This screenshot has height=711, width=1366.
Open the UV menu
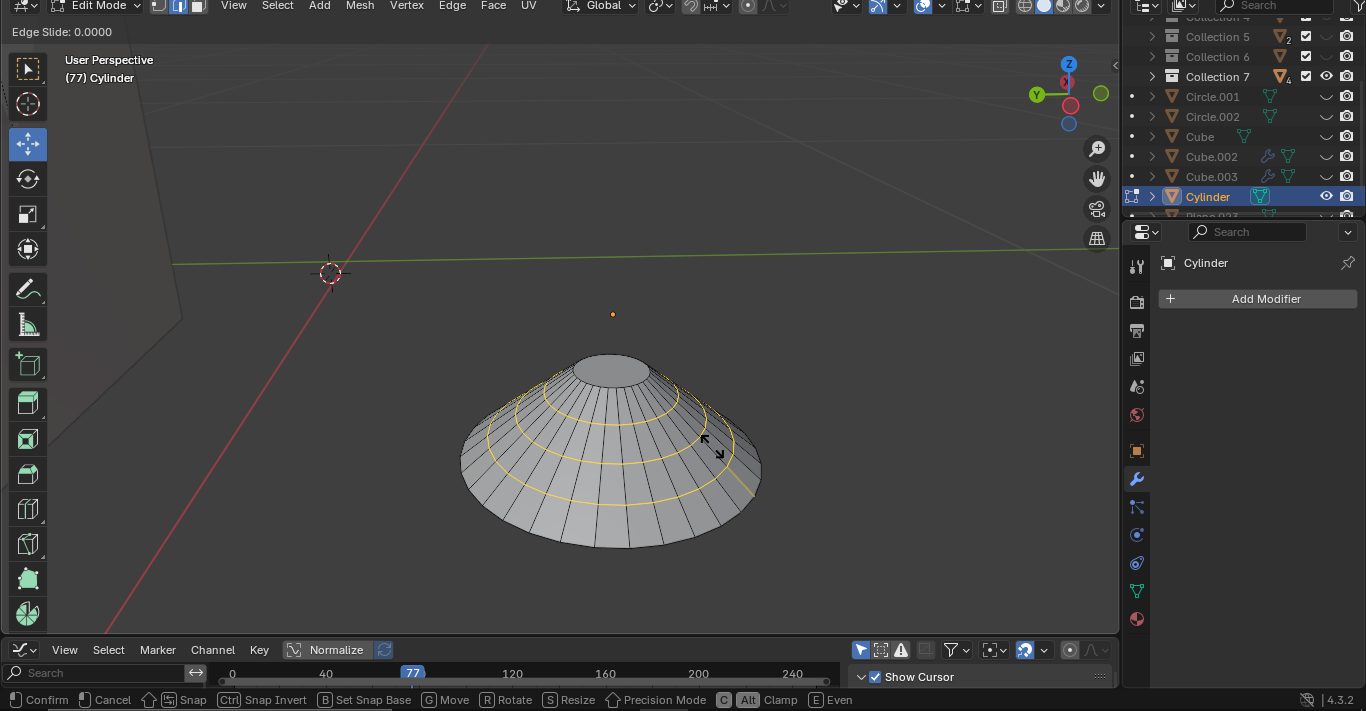pos(529,6)
